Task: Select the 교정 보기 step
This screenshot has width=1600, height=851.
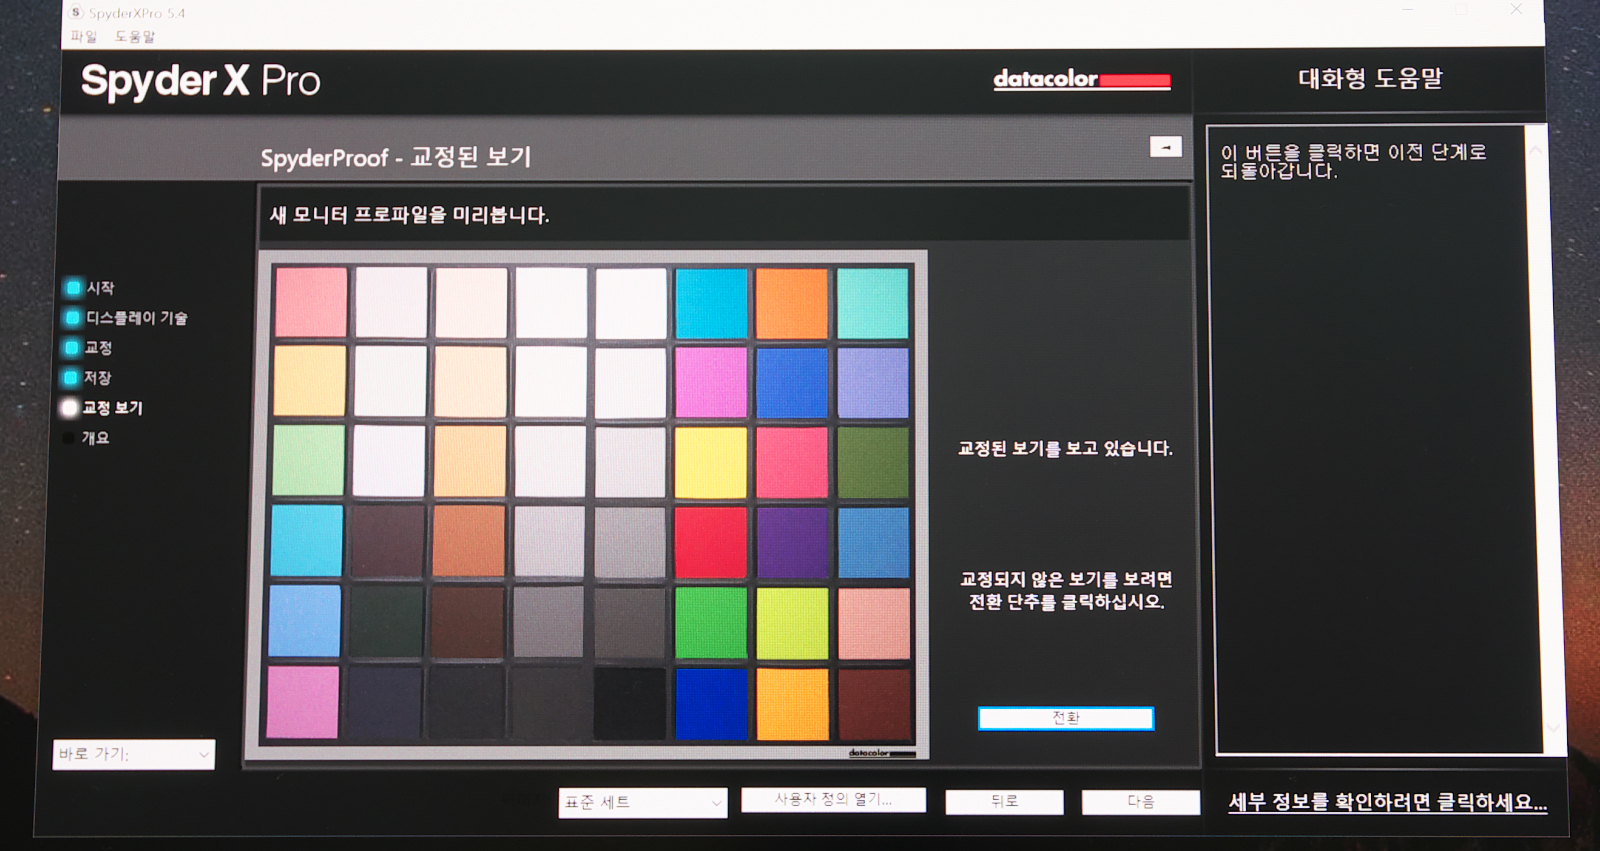Action: [x=103, y=408]
